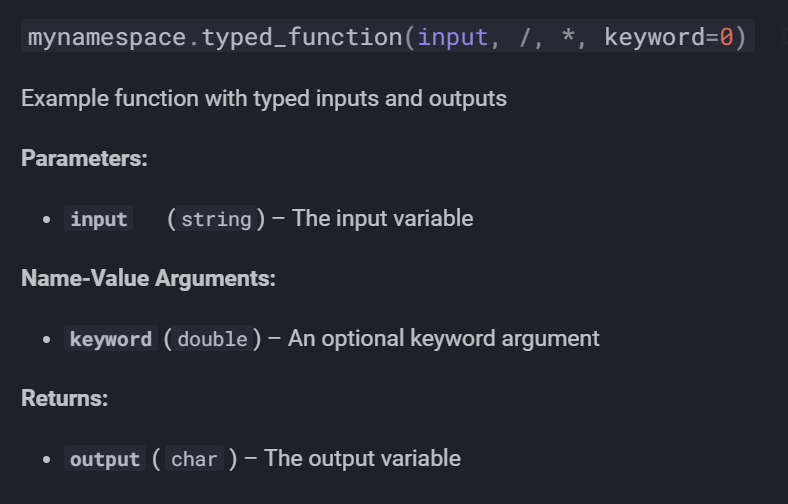Click the red default value 0
The image size is (788, 504).
pos(726,37)
